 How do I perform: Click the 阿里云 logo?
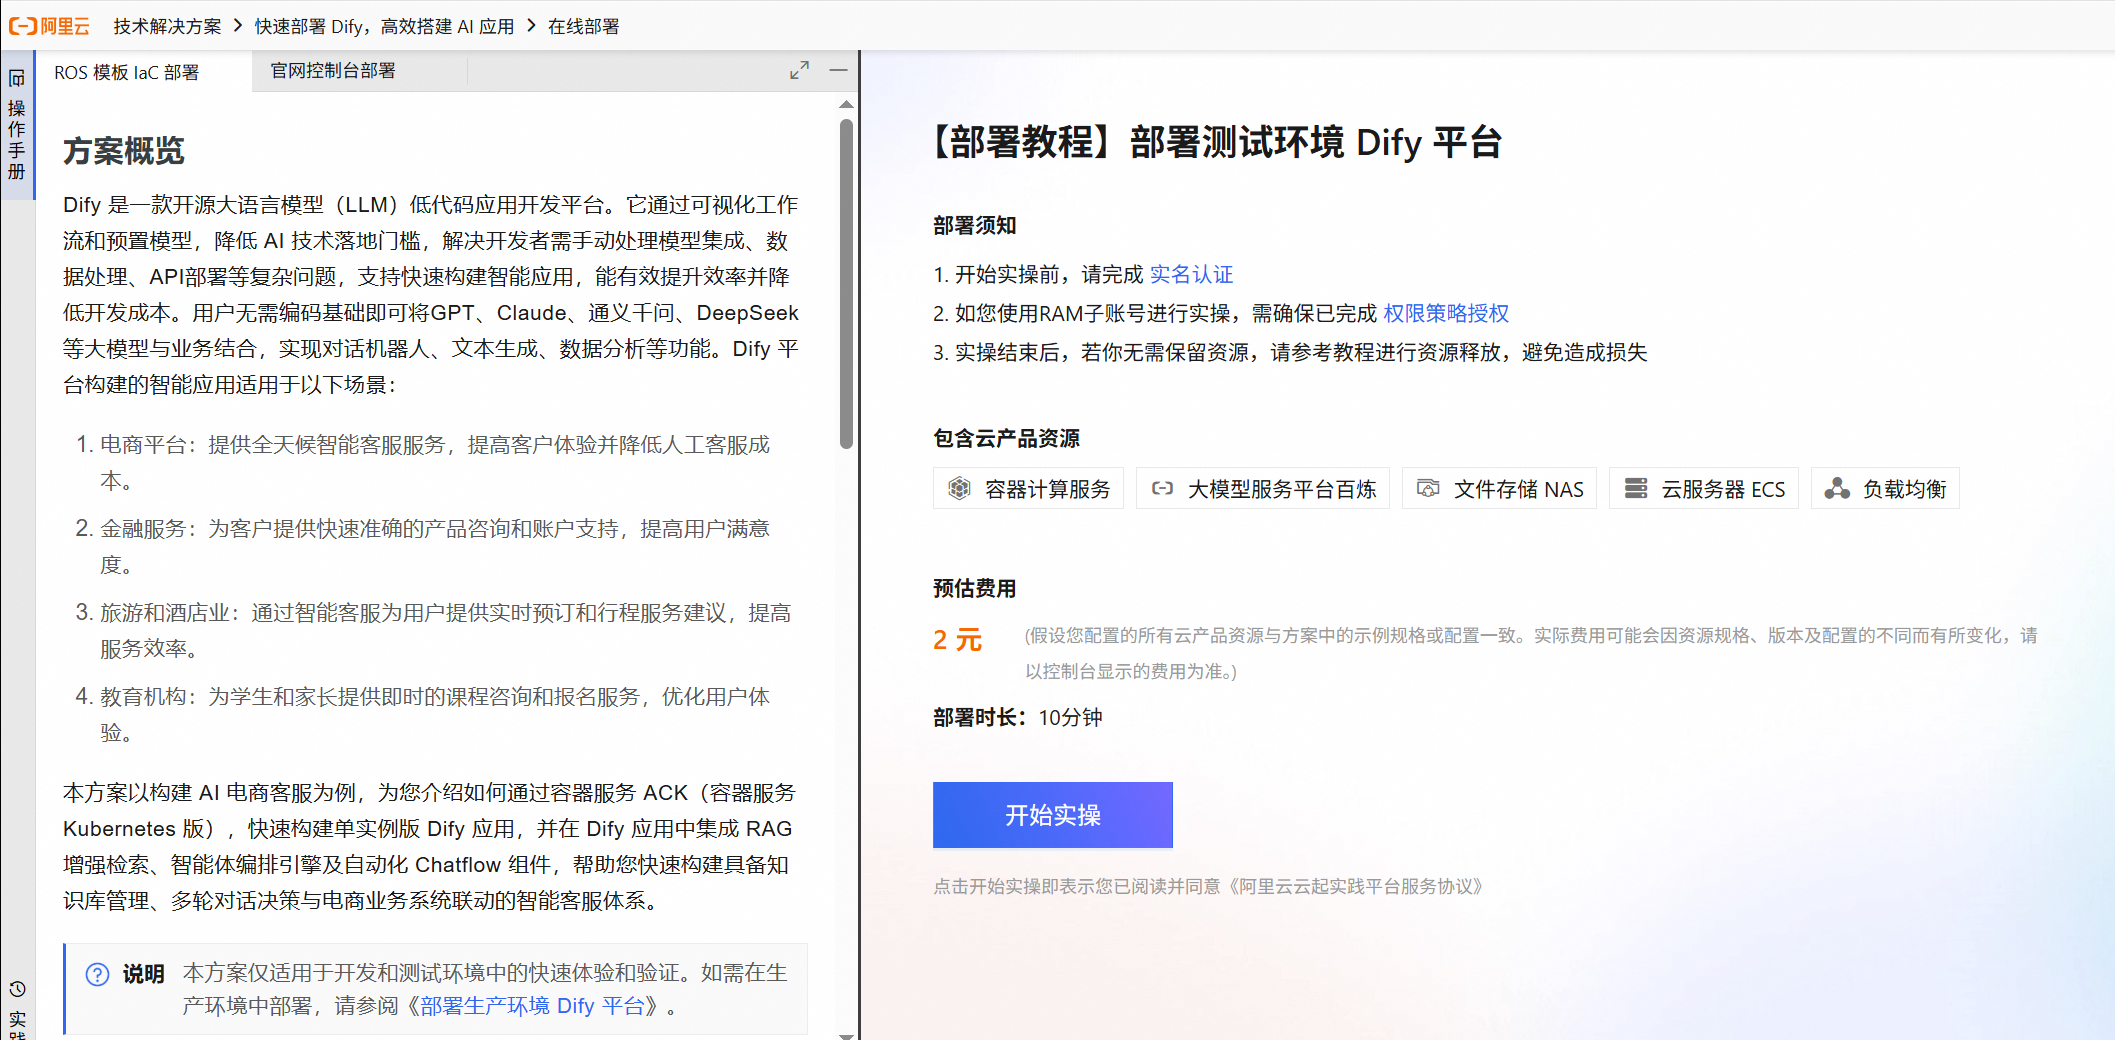pyautogui.click(x=49, y=26)
